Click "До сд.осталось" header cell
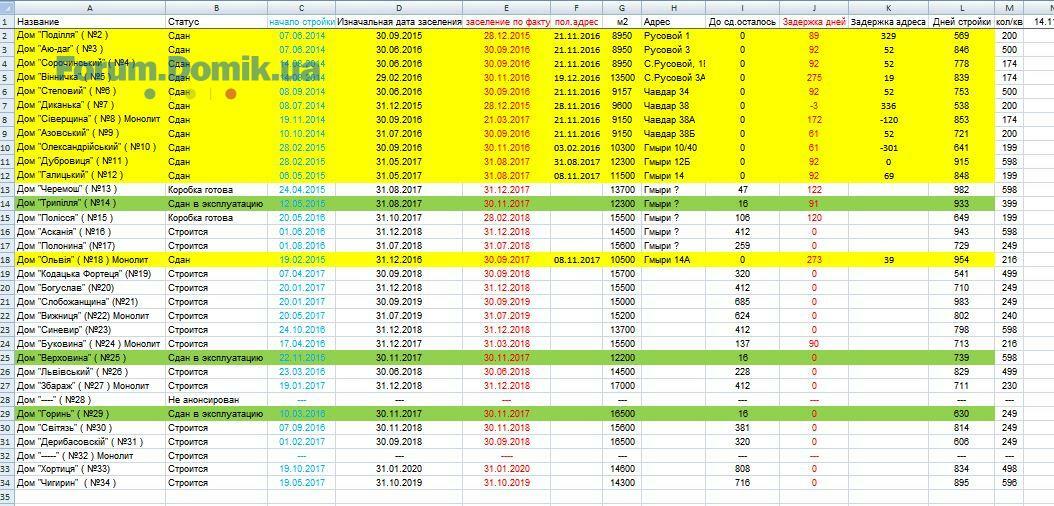Viewport: 1054px width, 506px height. (x=742, y=22)
